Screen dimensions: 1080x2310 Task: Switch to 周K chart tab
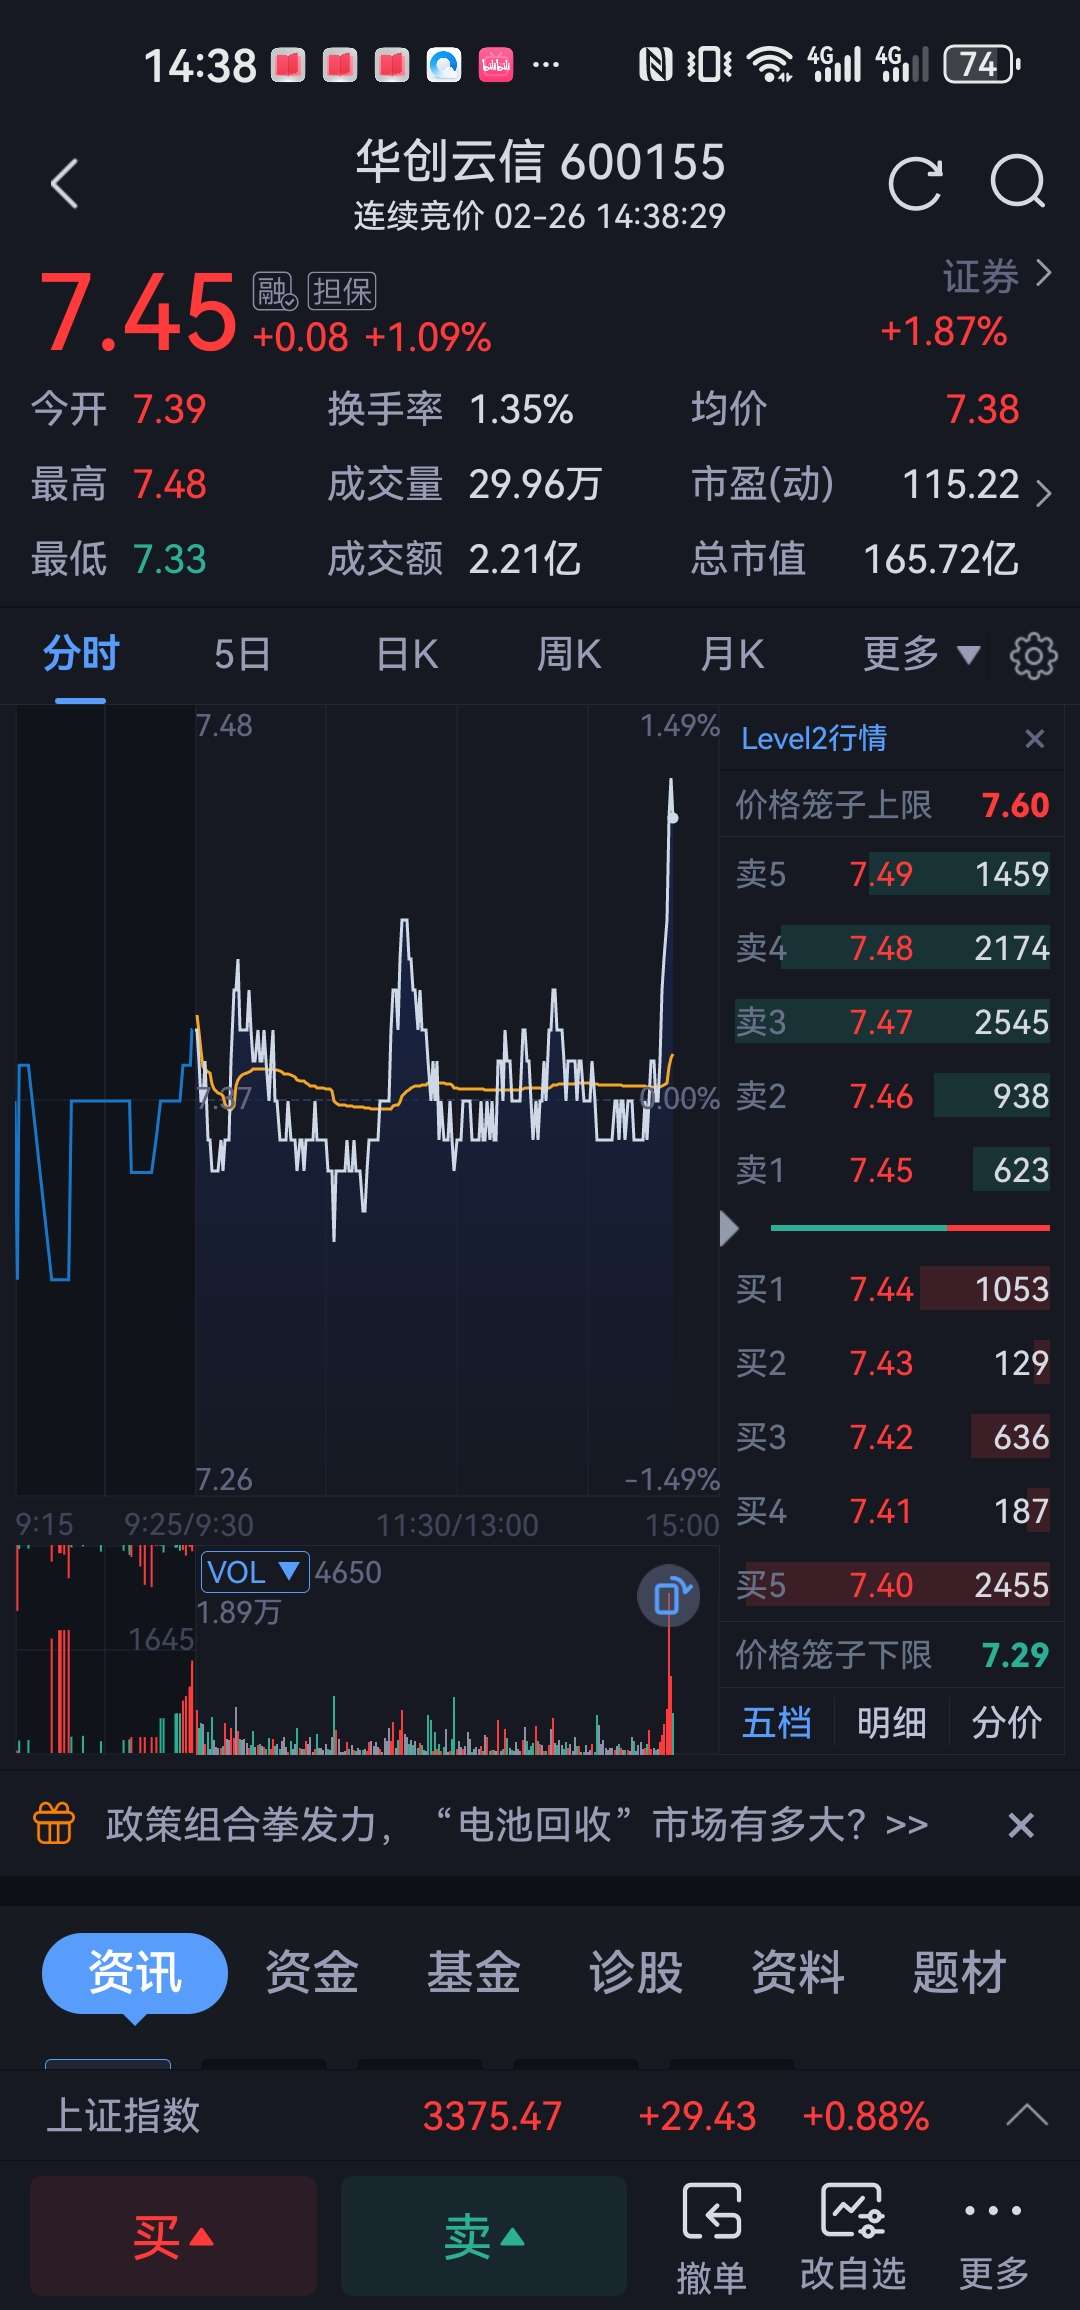[569, 655]
